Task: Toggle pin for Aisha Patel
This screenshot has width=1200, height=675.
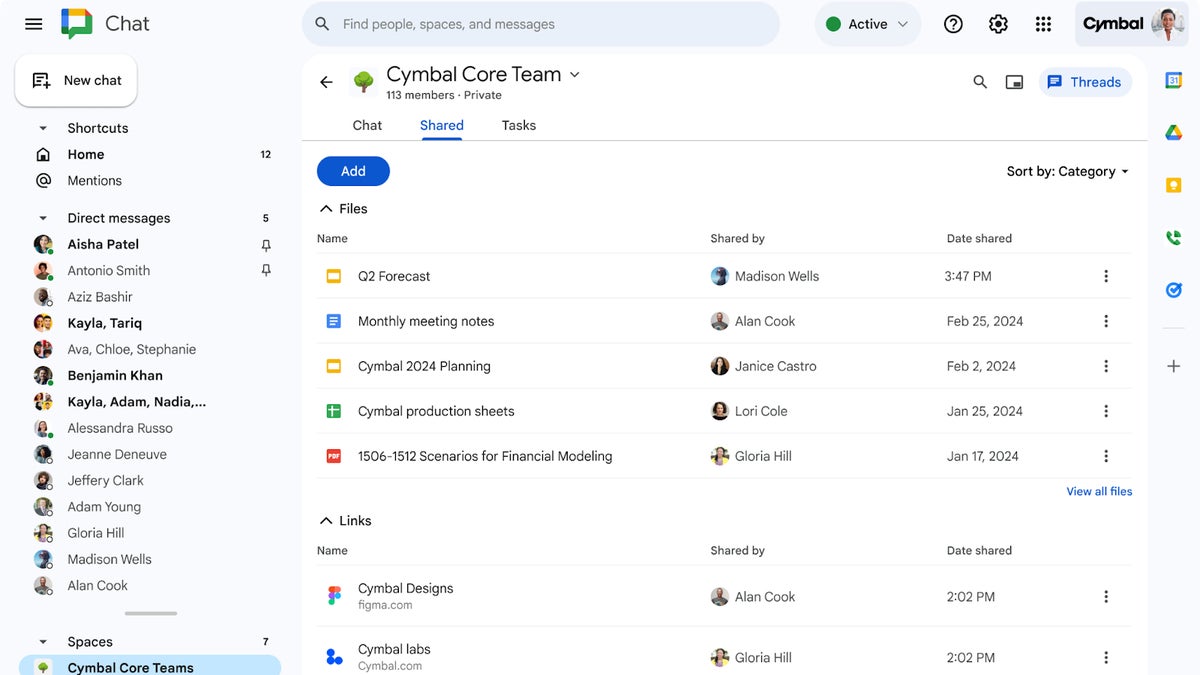Action: click(266, 244)
